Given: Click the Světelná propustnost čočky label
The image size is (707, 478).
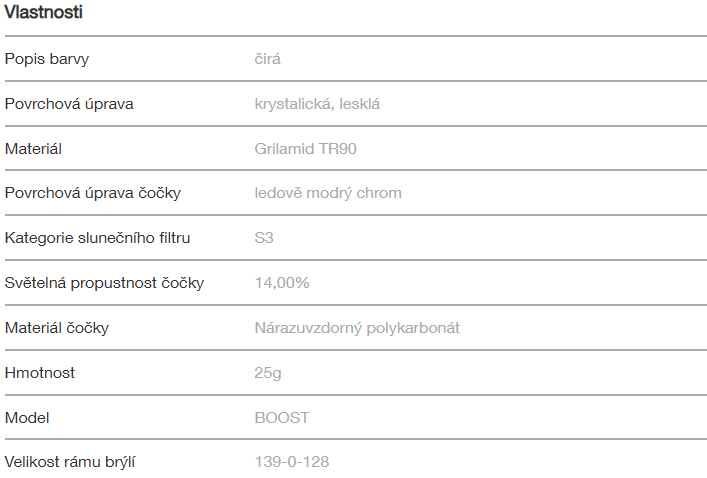Looking at the screenshot, I should (x=104, y=283).
